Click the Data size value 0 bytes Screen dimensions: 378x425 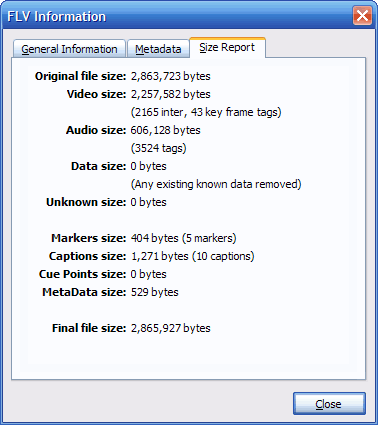click(148, 166)
